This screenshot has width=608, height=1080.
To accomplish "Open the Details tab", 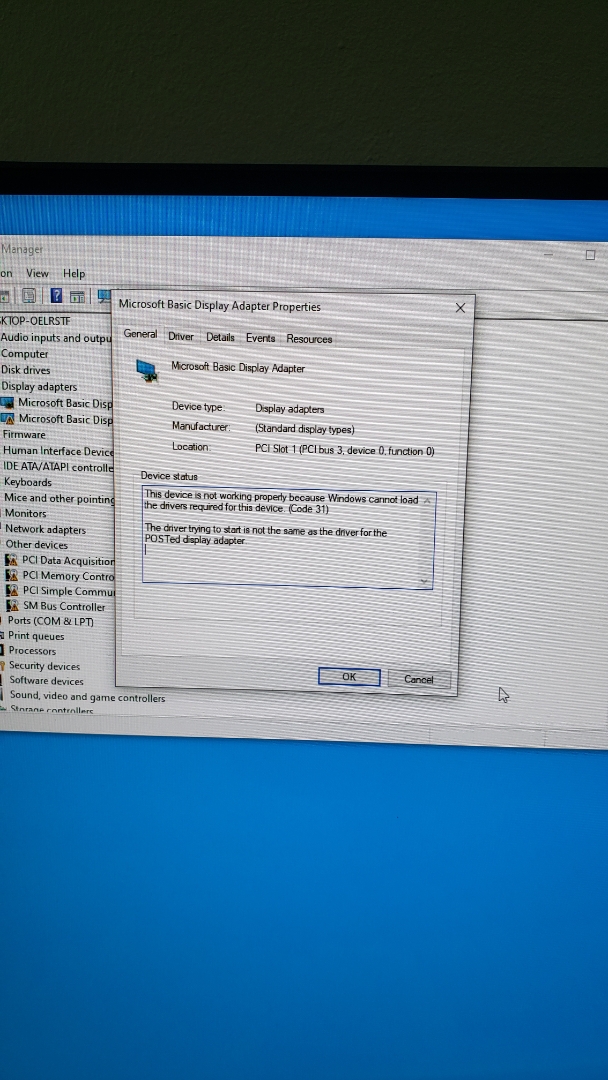I will click(x=220, y=338).
